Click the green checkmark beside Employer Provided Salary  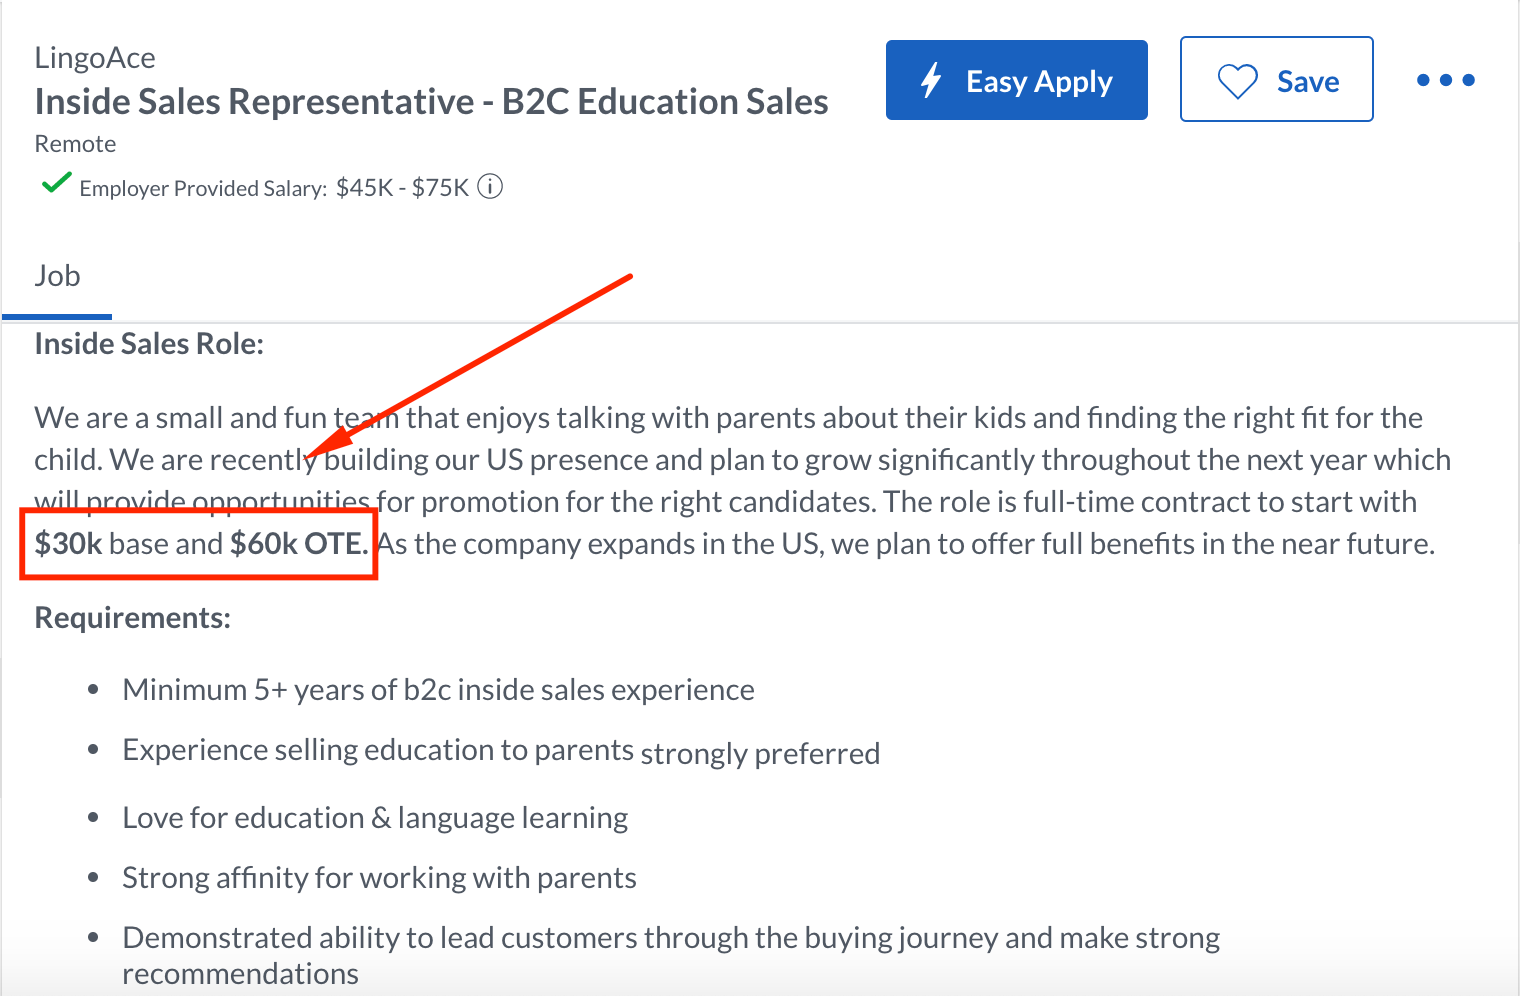(x=56, y=183)
